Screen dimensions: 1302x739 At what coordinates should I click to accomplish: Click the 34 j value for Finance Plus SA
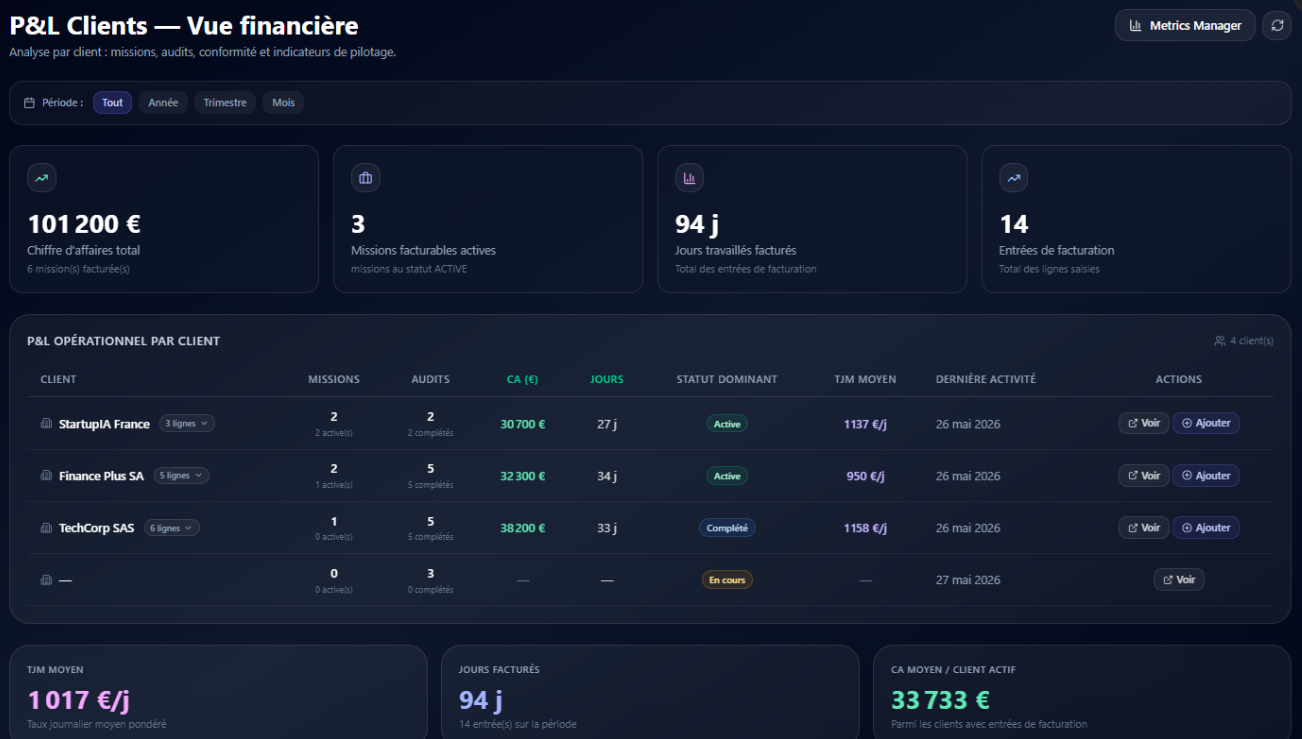point(607,476)
